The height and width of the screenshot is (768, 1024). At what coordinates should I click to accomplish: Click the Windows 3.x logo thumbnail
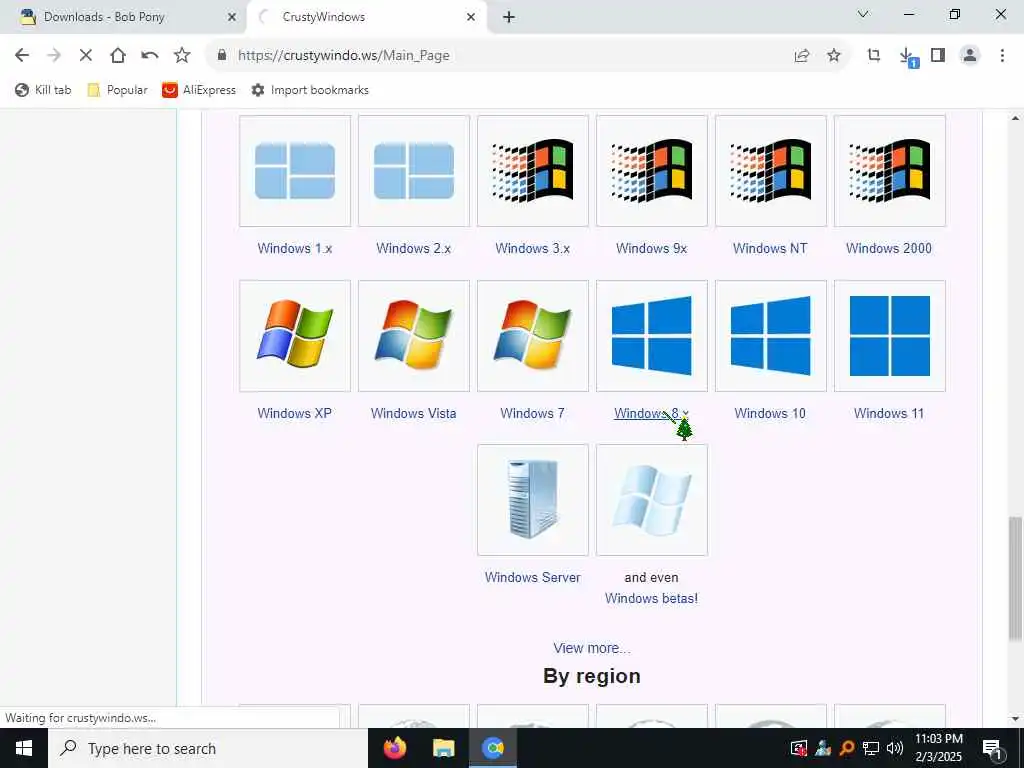click(x=533, y=171)
